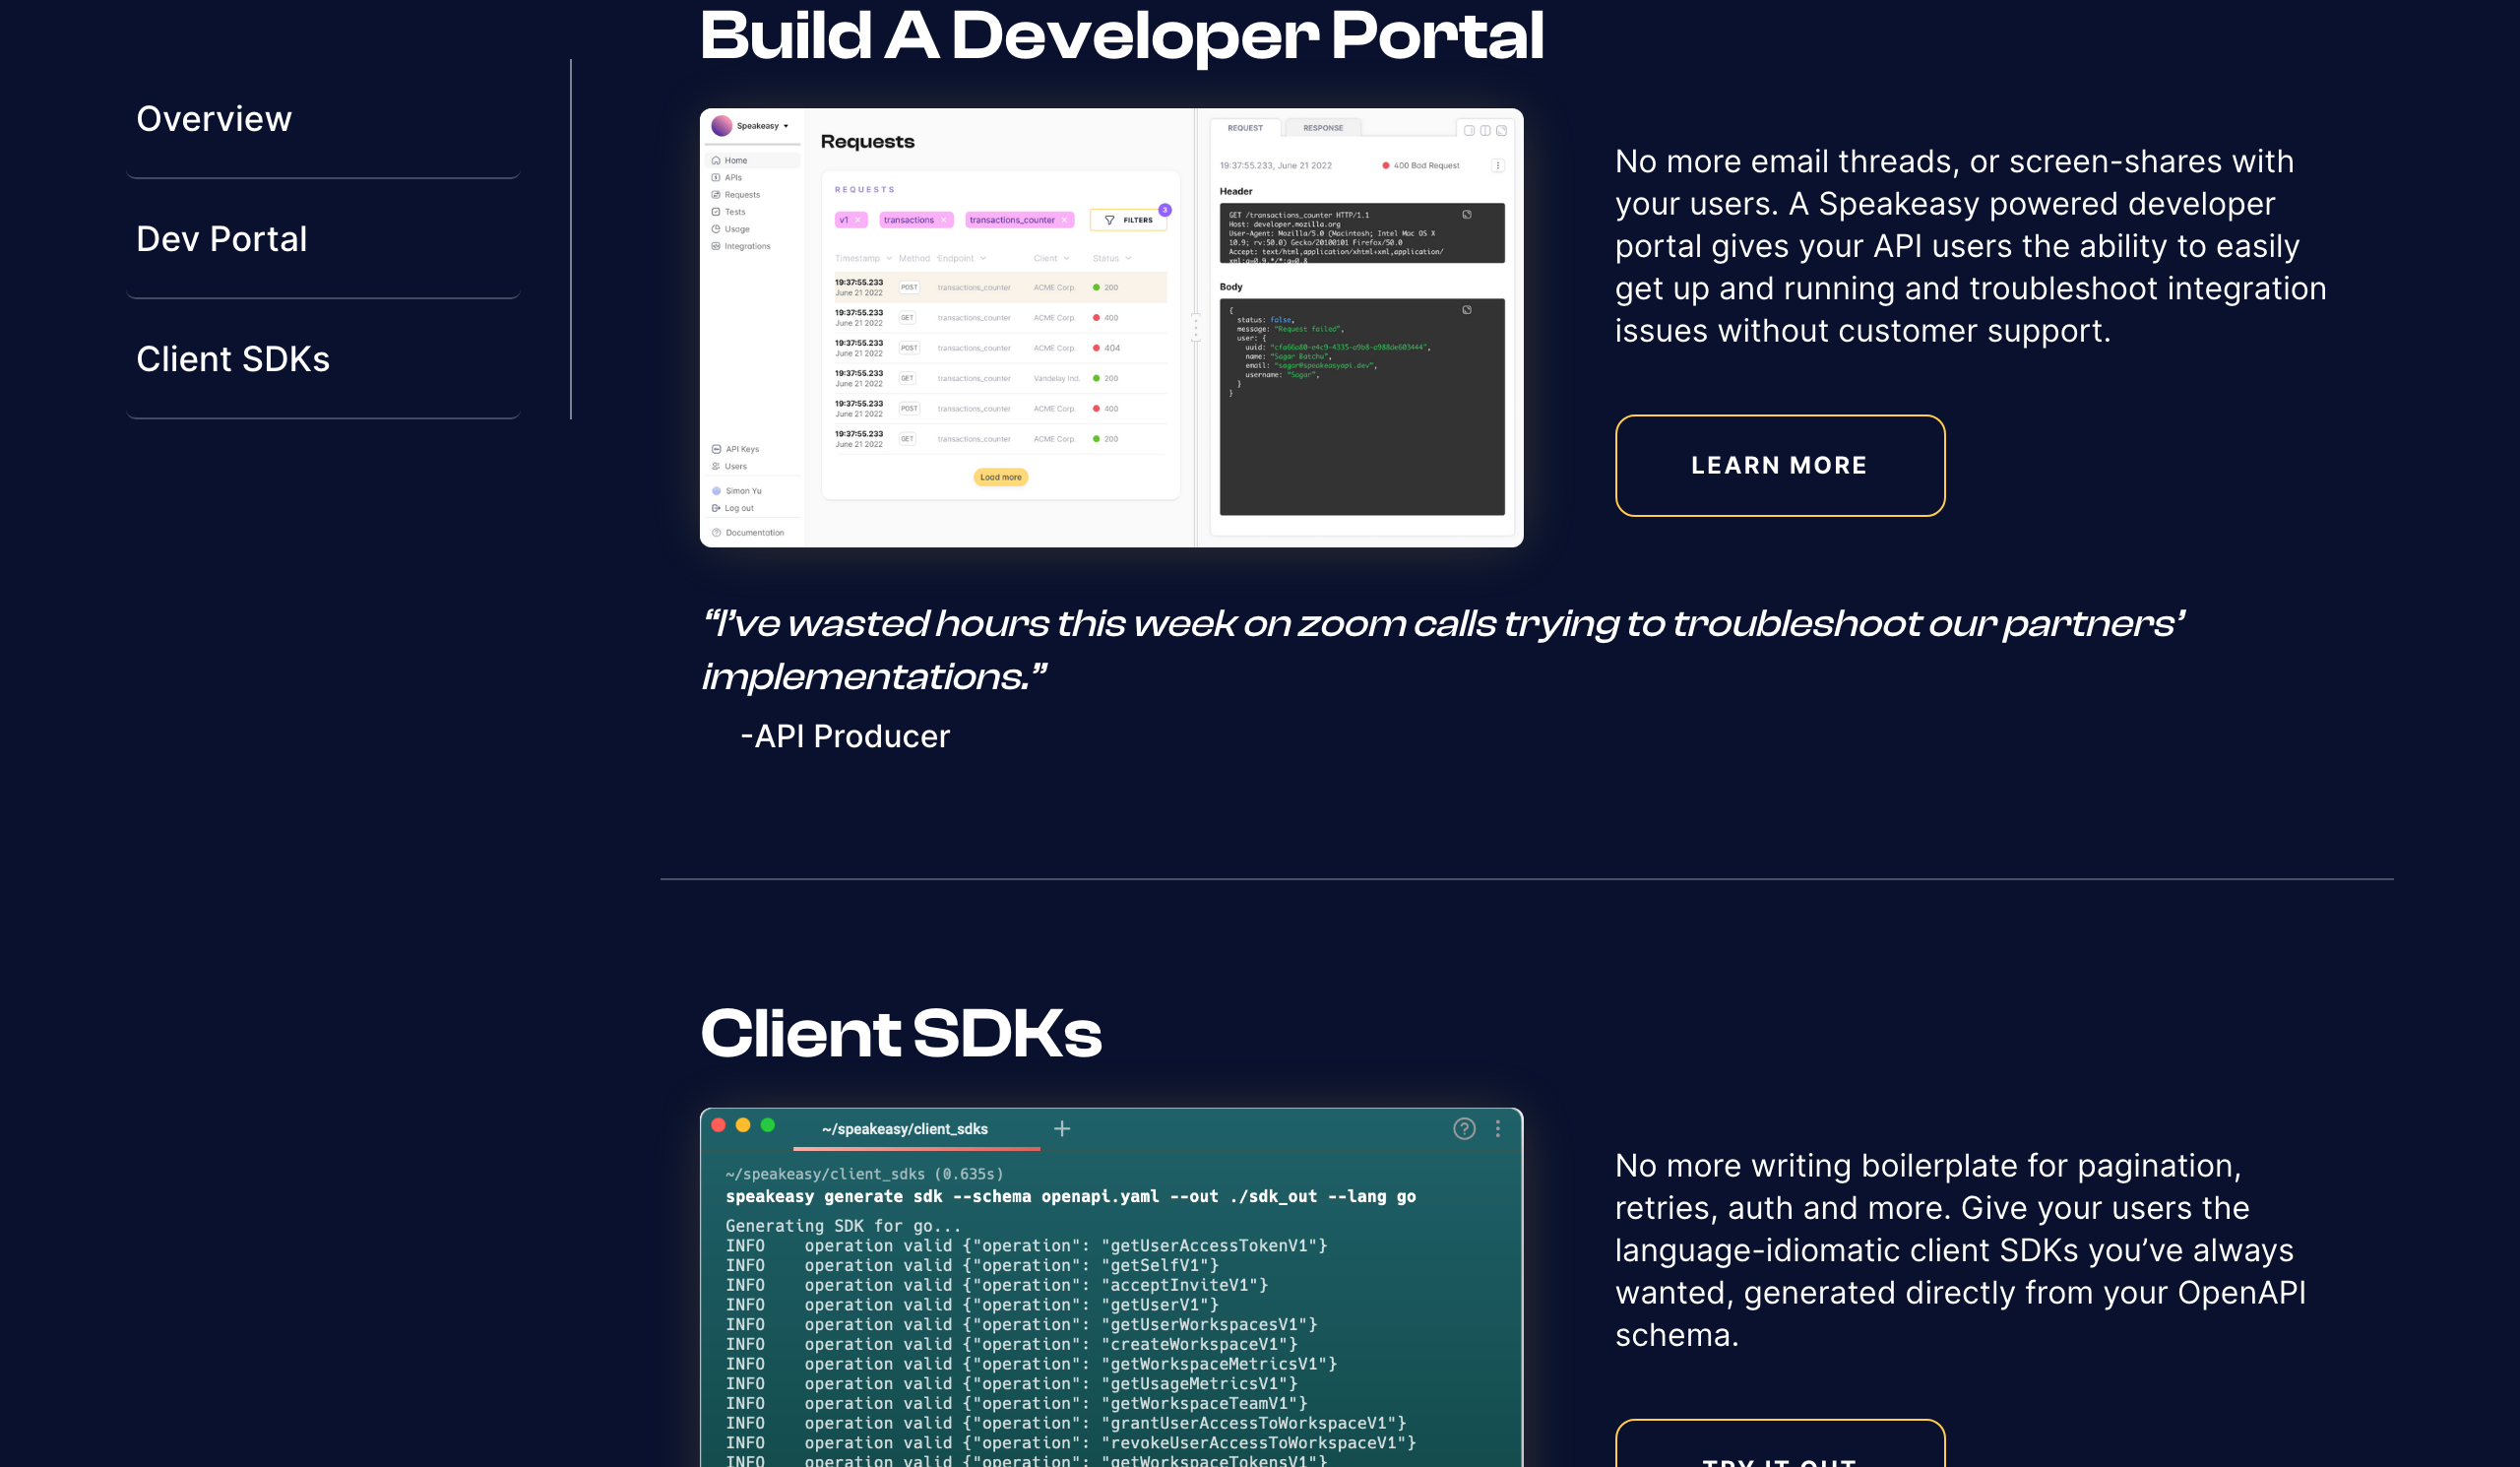
Task: Open the Timestamp column sort dropdown
Action: tap(889, 258)
